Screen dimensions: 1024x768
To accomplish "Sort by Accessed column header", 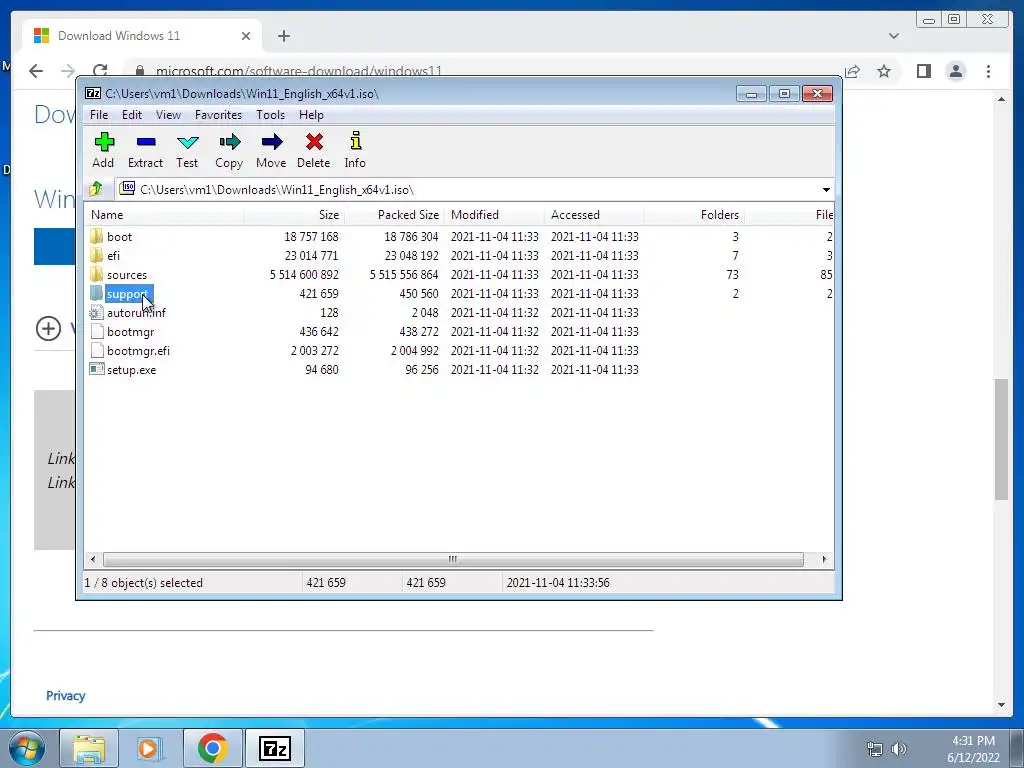I will [x=594, y=215].
